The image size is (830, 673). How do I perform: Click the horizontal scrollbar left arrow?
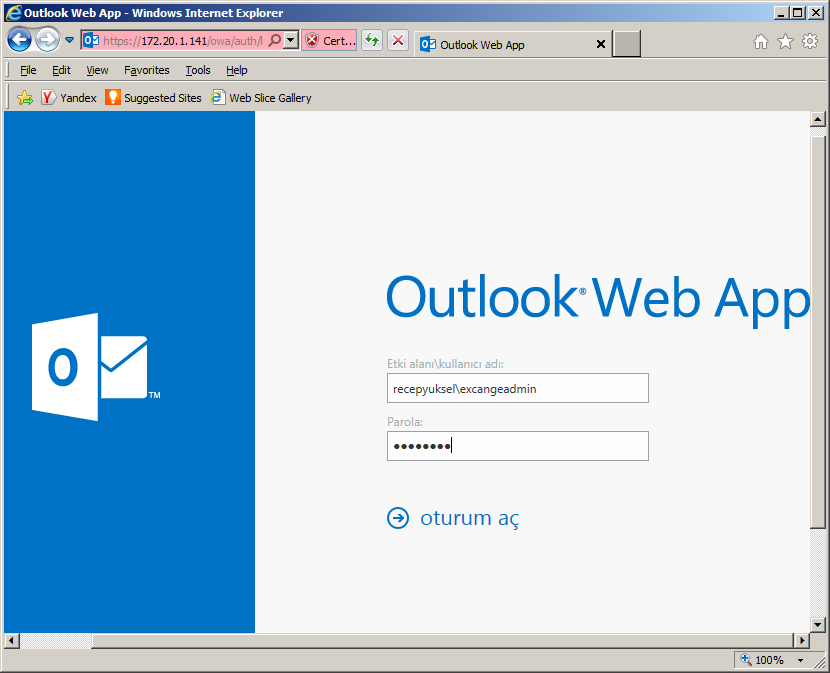point(12,641)
